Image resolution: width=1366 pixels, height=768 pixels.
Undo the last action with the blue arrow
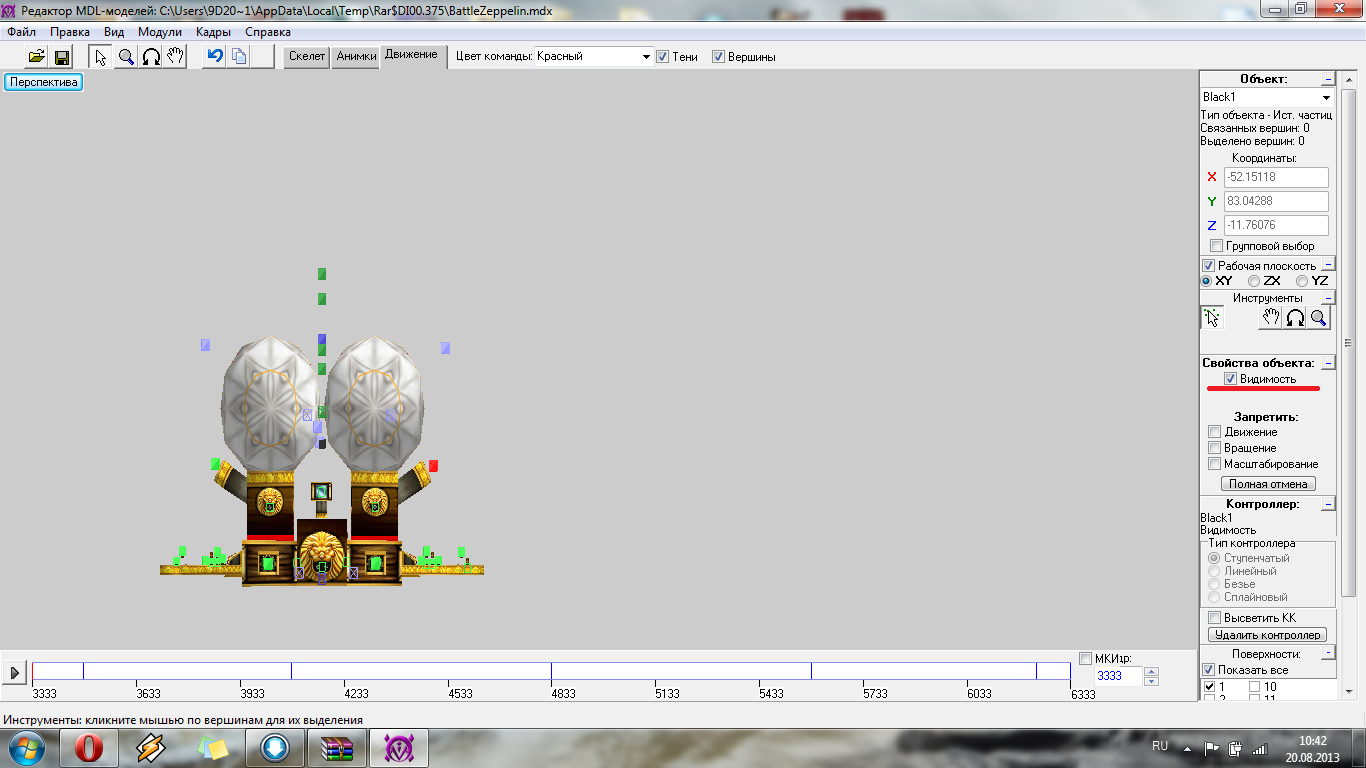(x=214, y=57)
